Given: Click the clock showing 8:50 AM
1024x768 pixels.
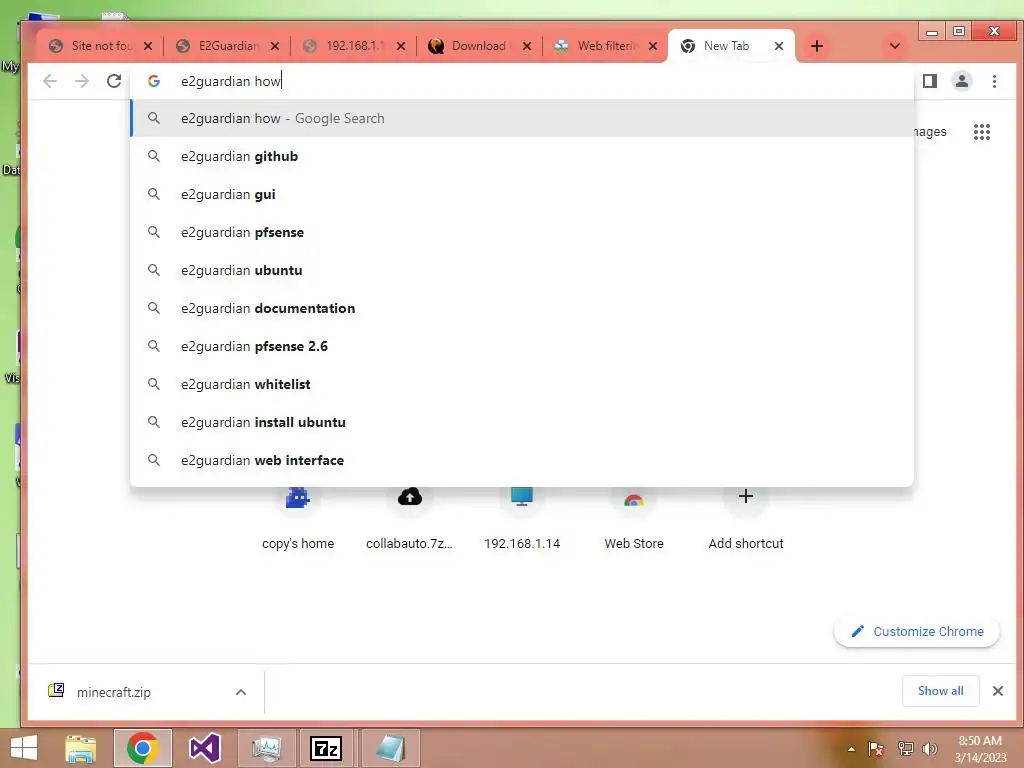Looking at the screenshot, I should point(980,749).
